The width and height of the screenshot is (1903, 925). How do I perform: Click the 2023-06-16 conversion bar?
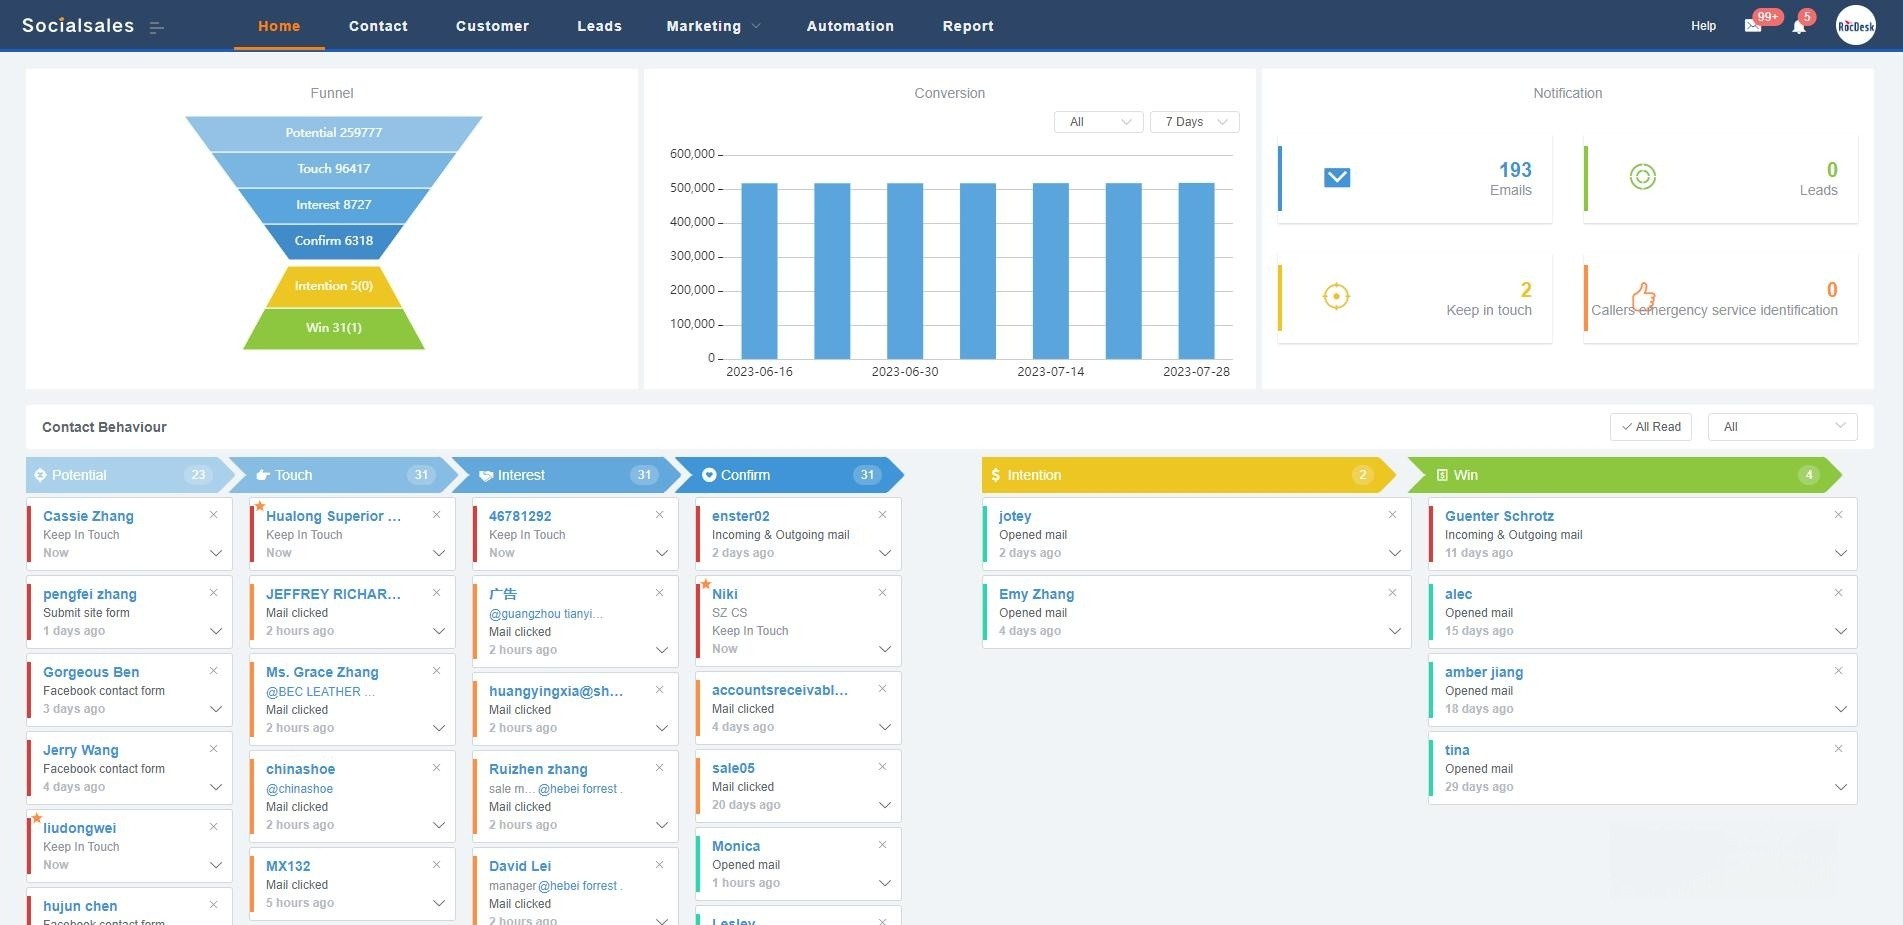click(759, 270)
